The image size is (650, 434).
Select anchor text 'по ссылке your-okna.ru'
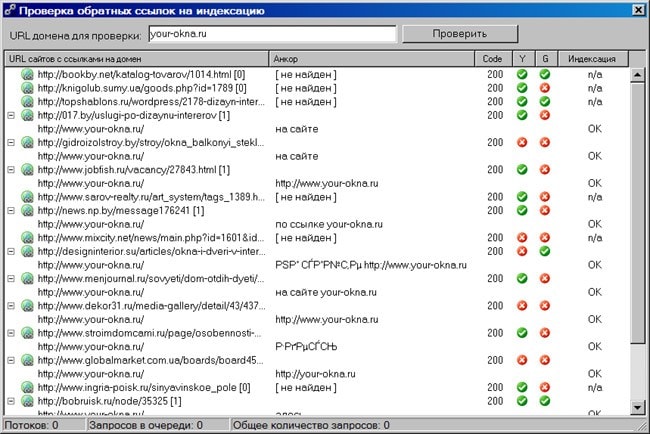point(329,224)
